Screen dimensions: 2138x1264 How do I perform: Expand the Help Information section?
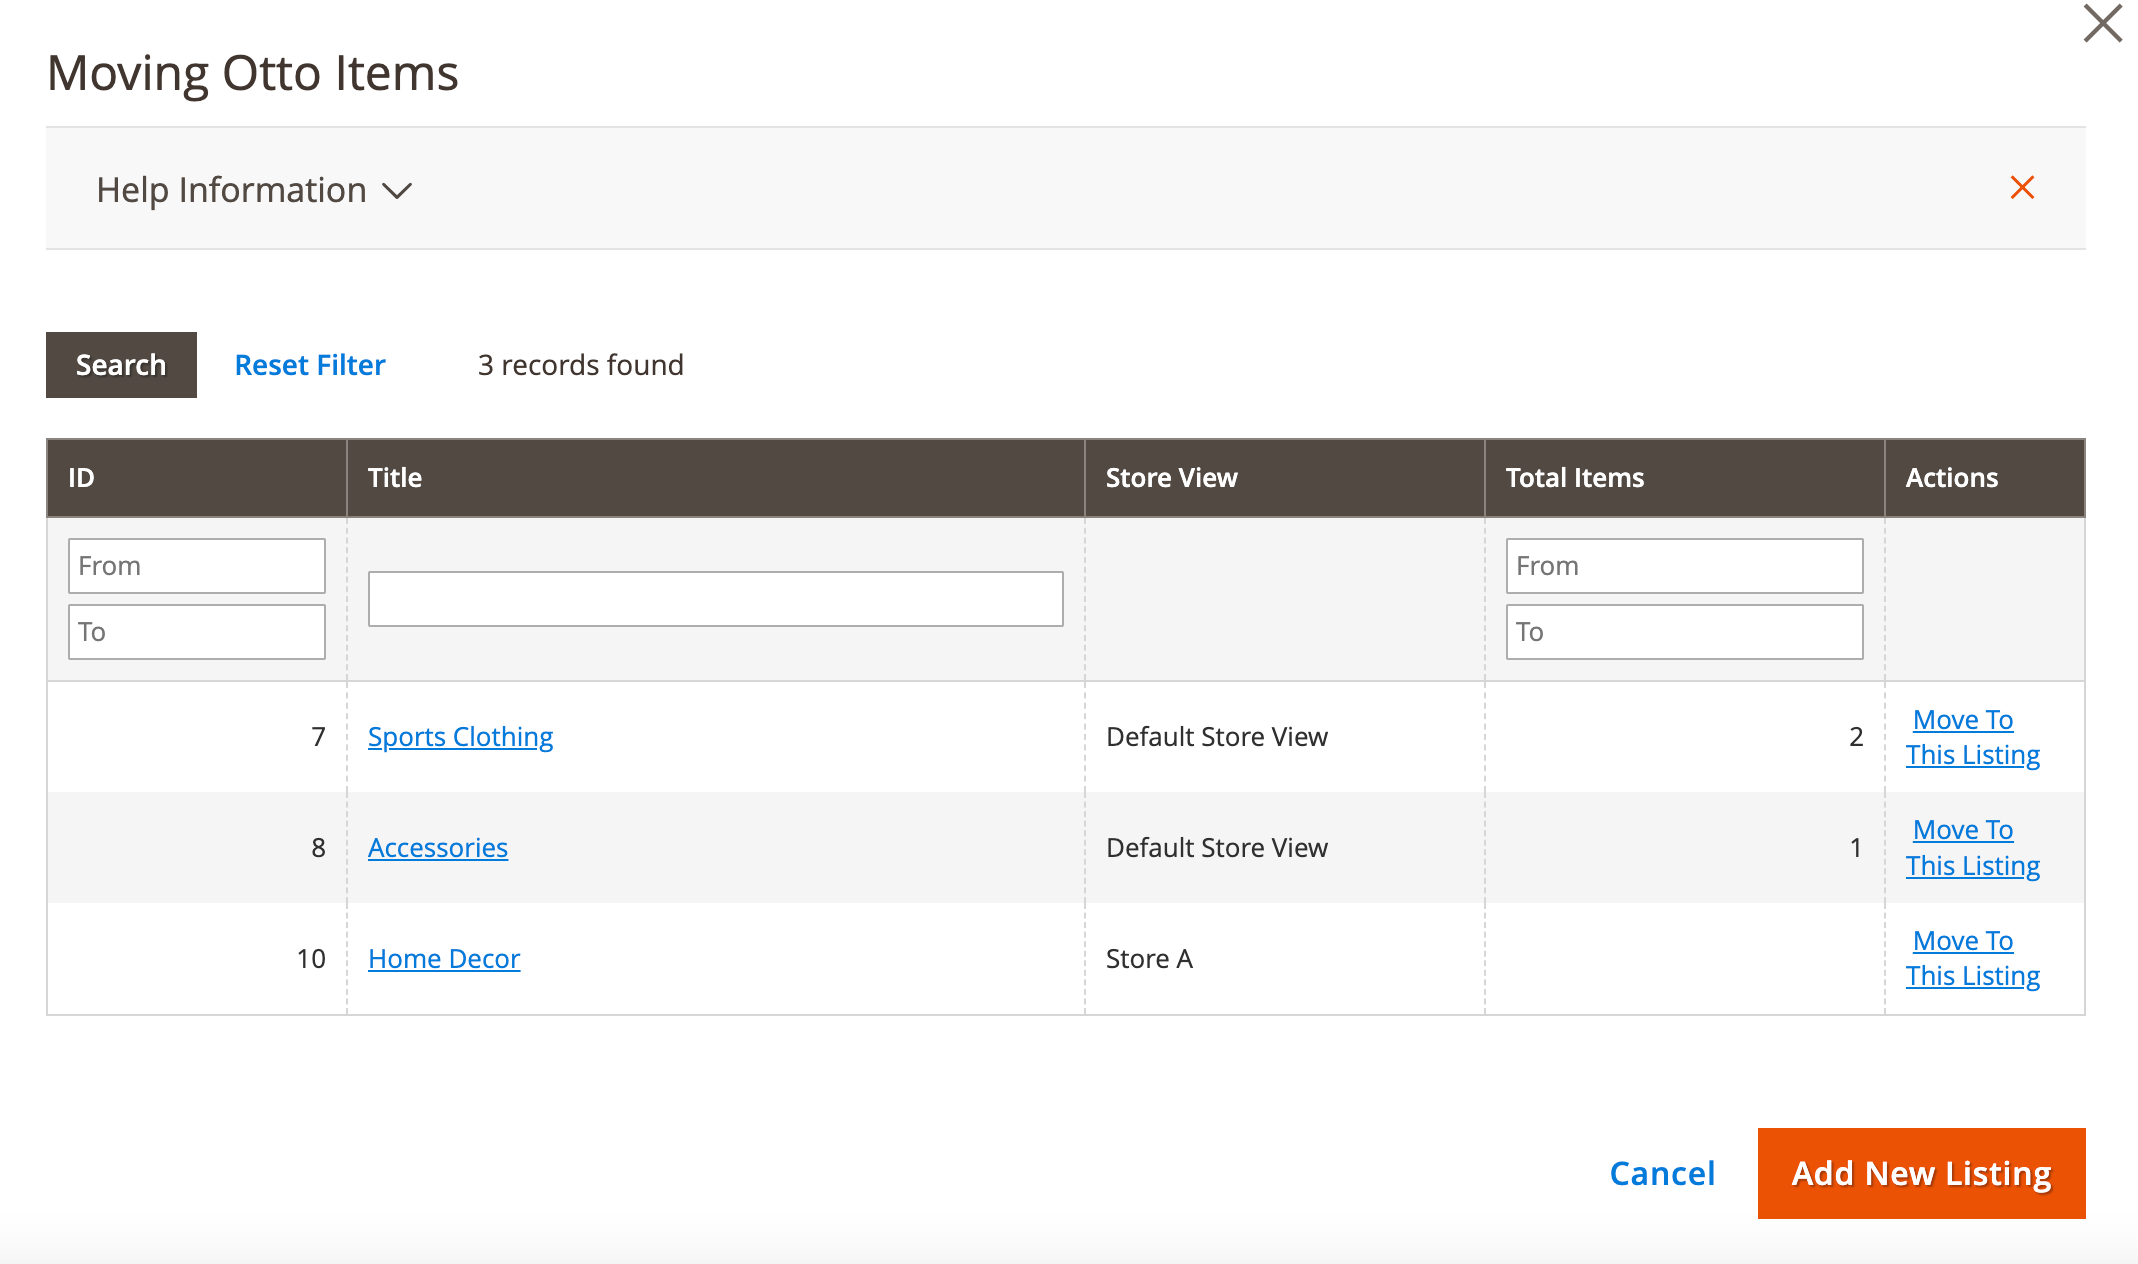tap(254, 190)
